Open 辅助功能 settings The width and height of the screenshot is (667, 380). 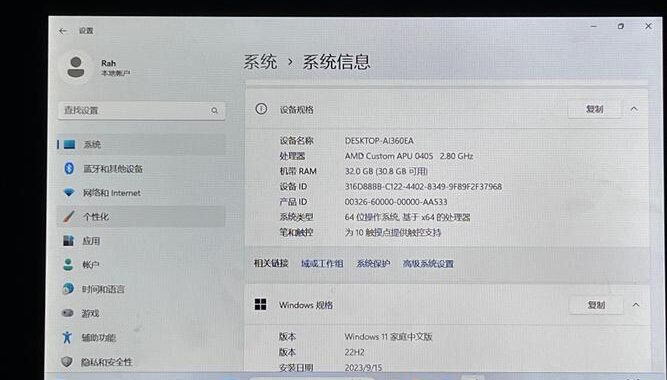pyautogui.click(x=141, y=337)
